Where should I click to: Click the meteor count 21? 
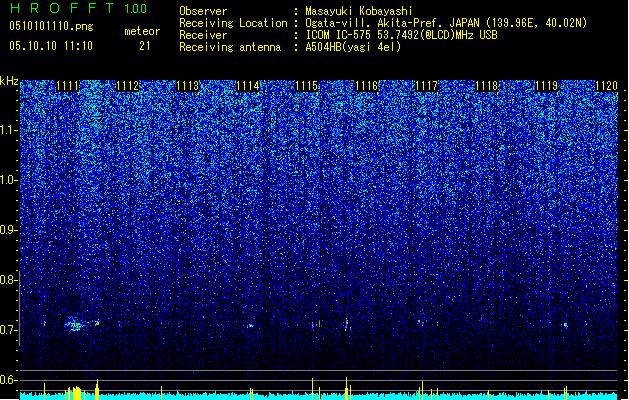click(145, 46)
